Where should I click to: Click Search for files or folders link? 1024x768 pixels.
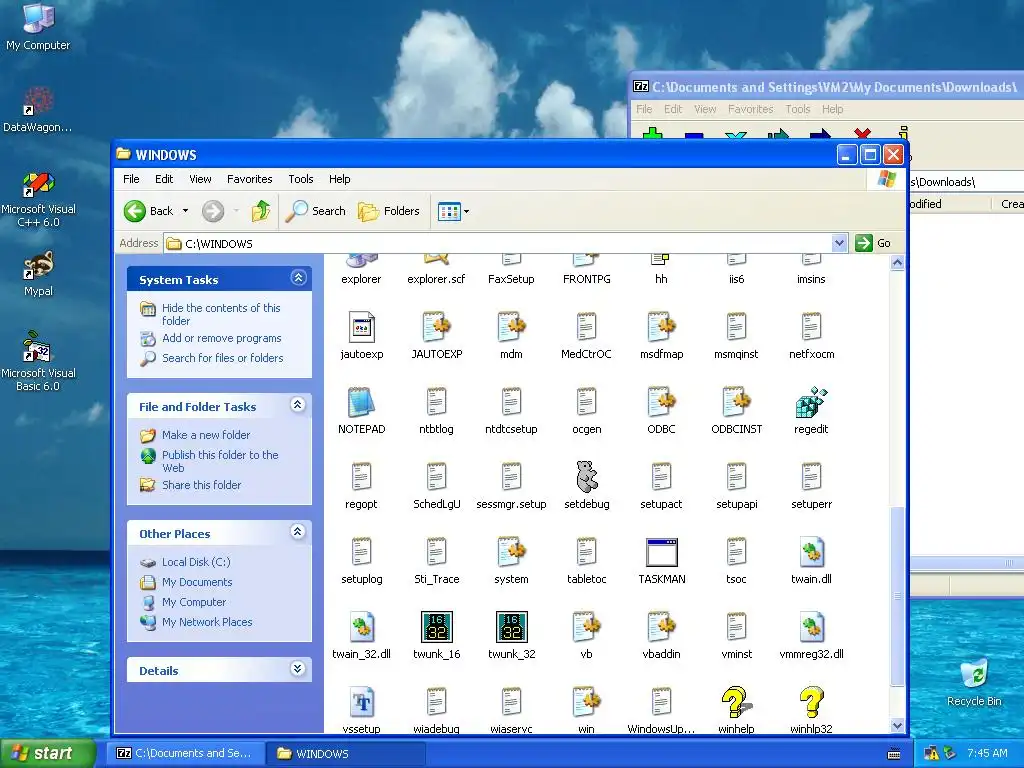click(223, 358)
